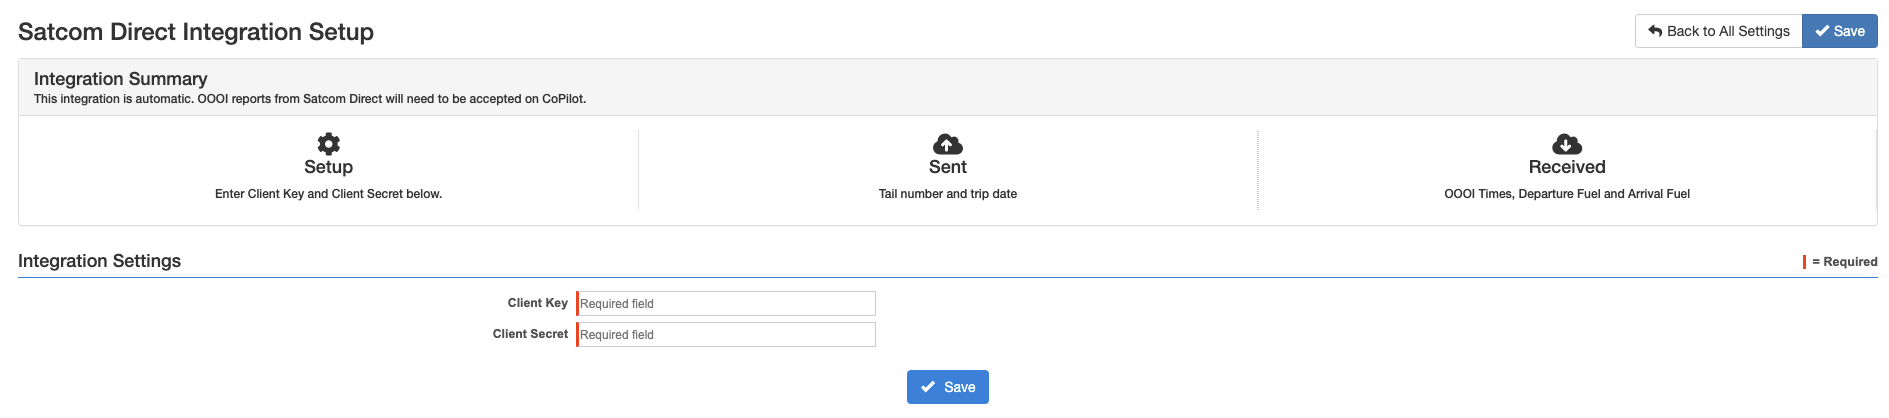
Task: Click the back arrow icon in Back to All Settings
Action: tap(1655, 31)
